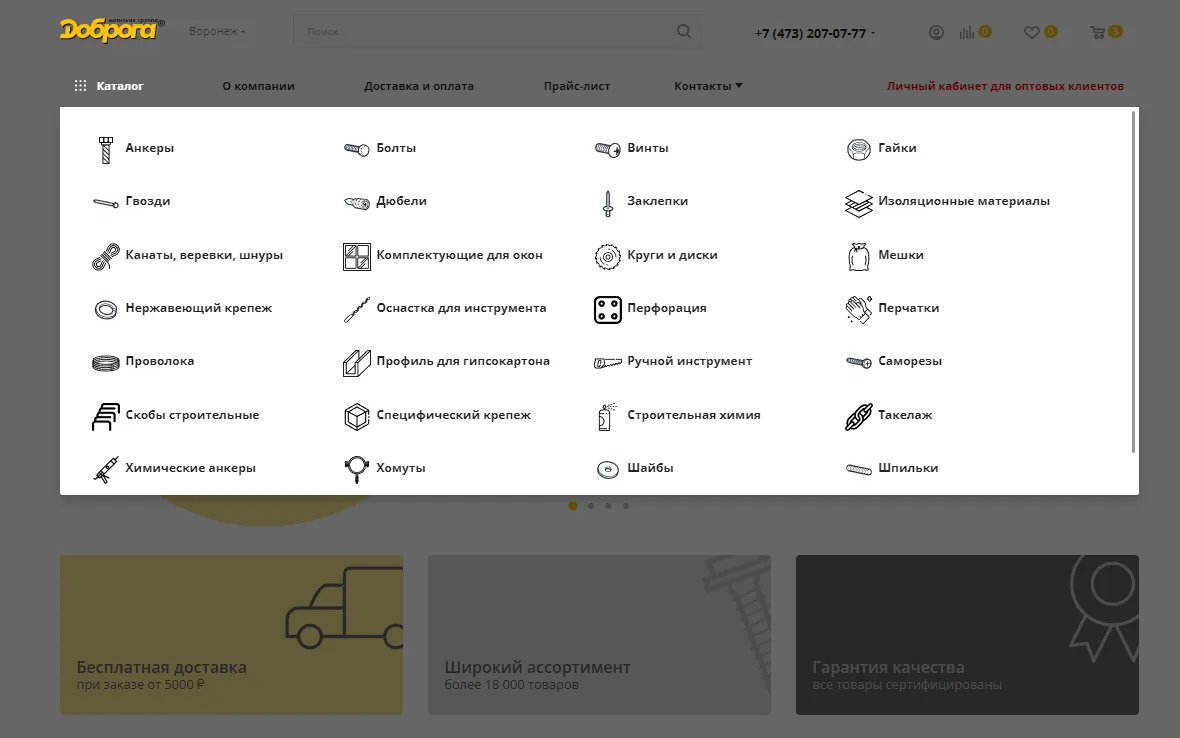Click the Такелаж chain icon
This screenshot has width=1180, height=738.
(x=859, y=416)
